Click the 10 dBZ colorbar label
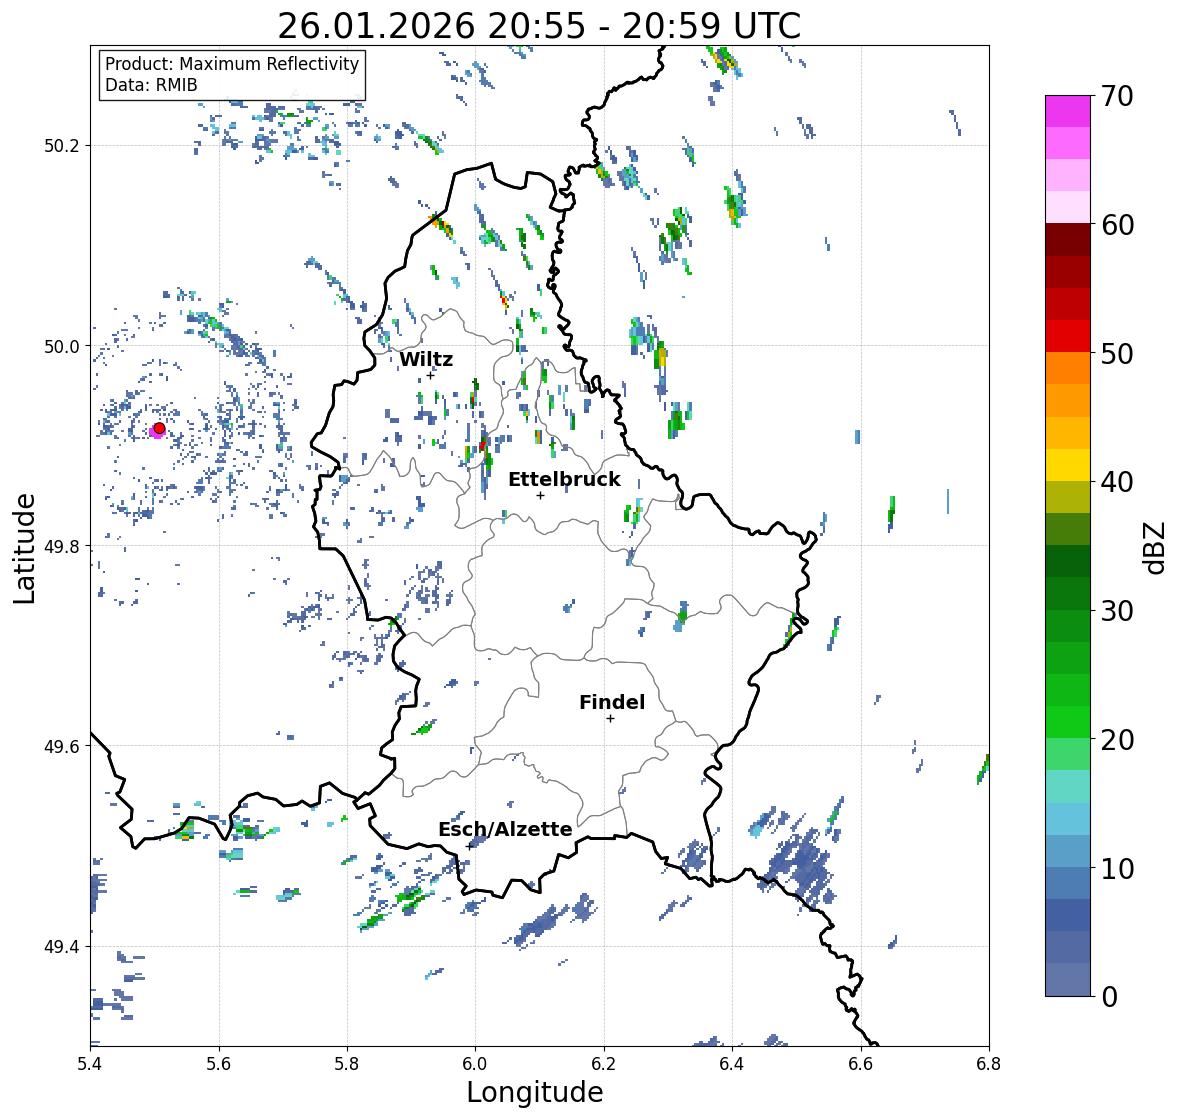Viewport: 1179px width, 1117px height. pos(1117,868)
